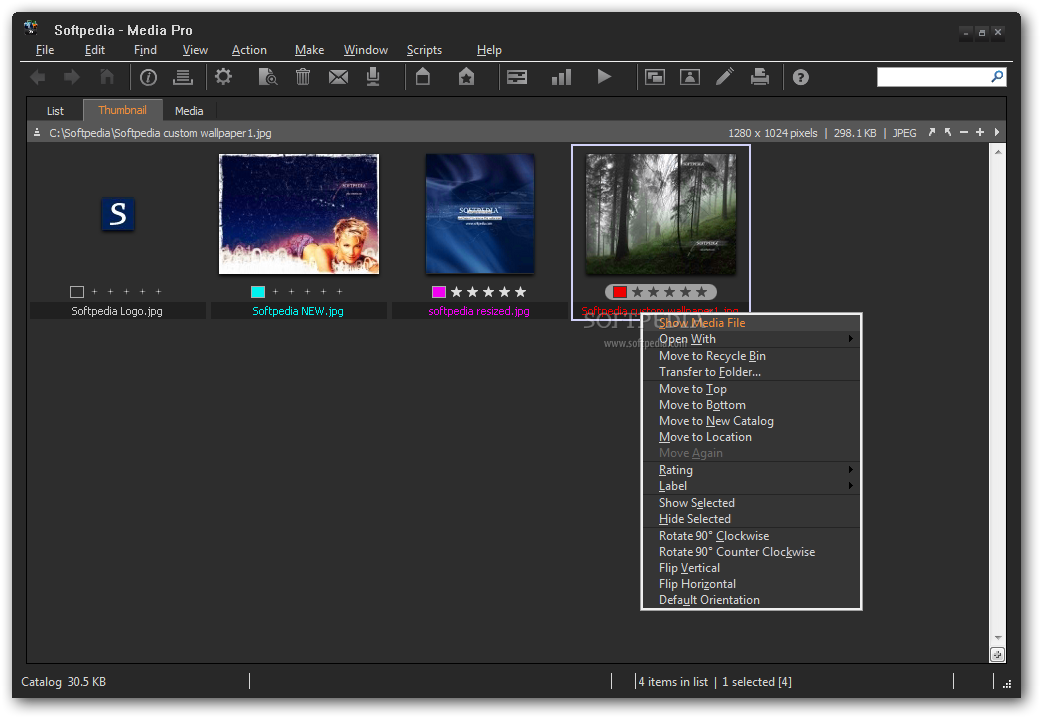The width and height of the screenshot is (1041, 718).
Task: Click the pencil edit toolbar icon
Action: tap(724, 76)
